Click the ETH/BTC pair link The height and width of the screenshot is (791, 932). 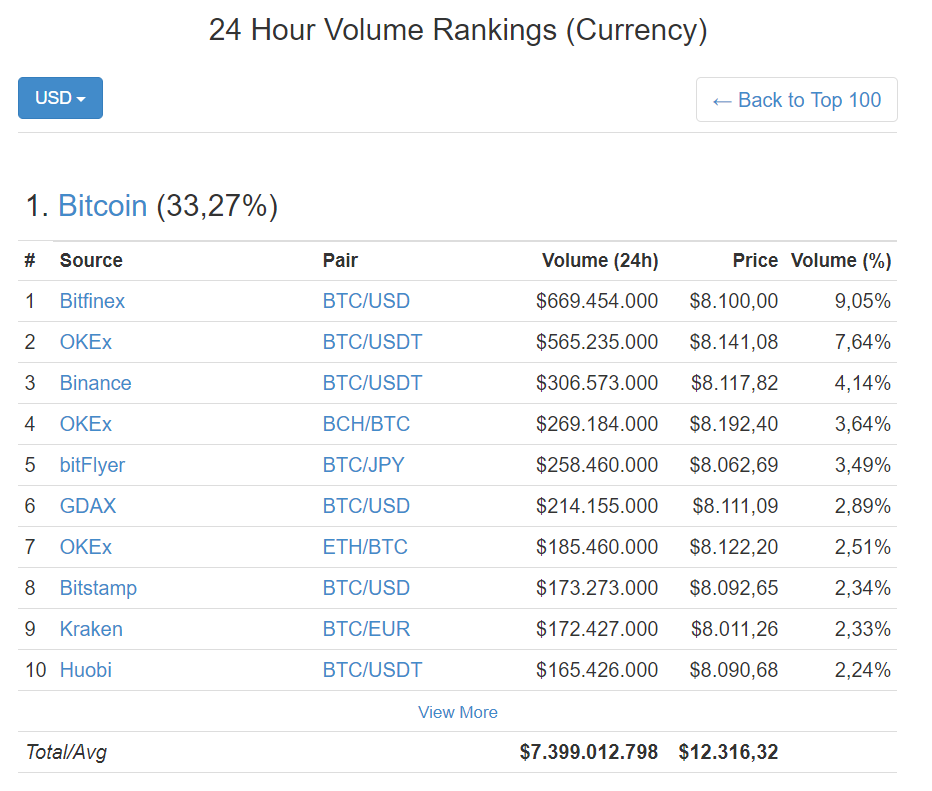coord(365,547)
